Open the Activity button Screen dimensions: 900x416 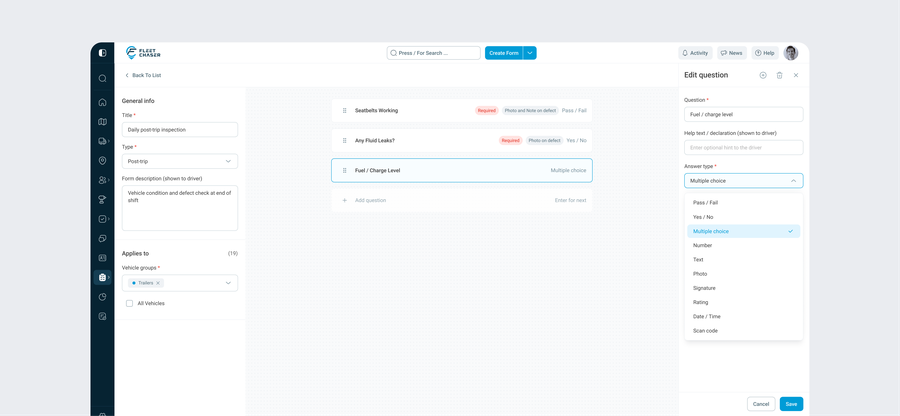(695, 53)
